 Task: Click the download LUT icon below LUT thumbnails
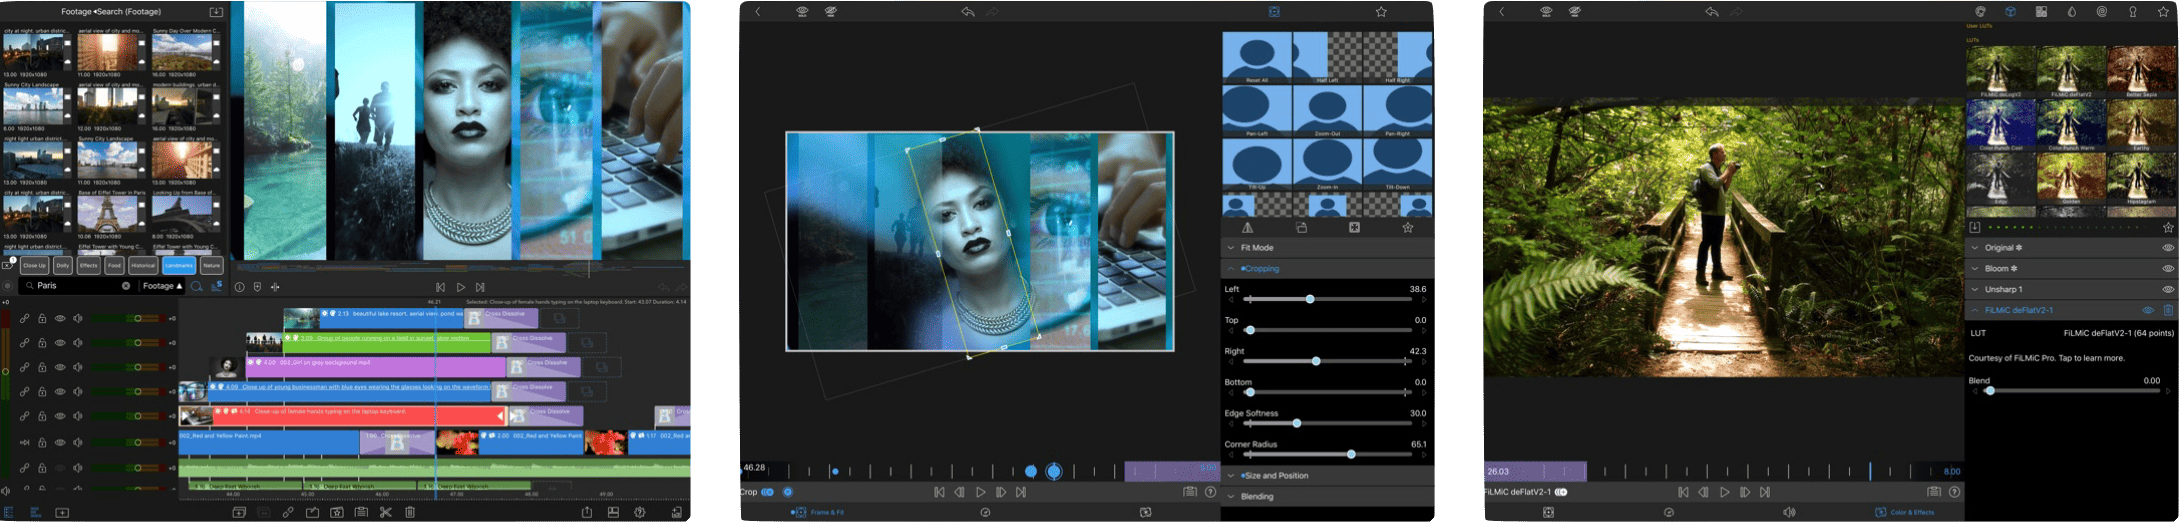(1975, 228)
